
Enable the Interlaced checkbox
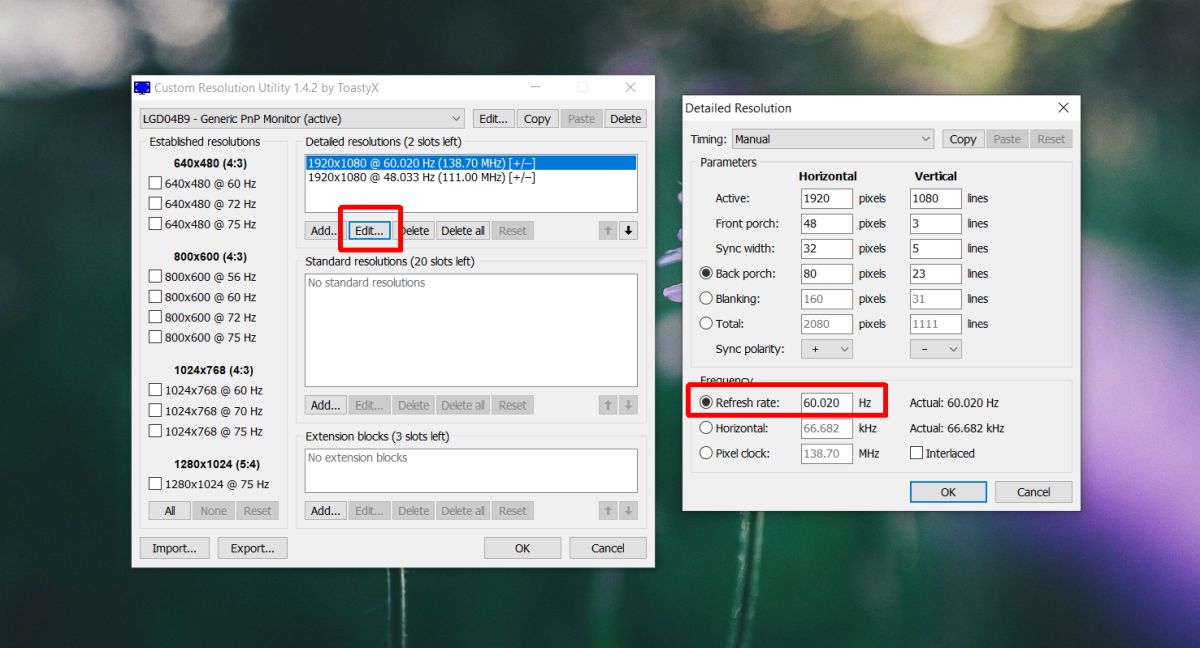coord(916,453)
